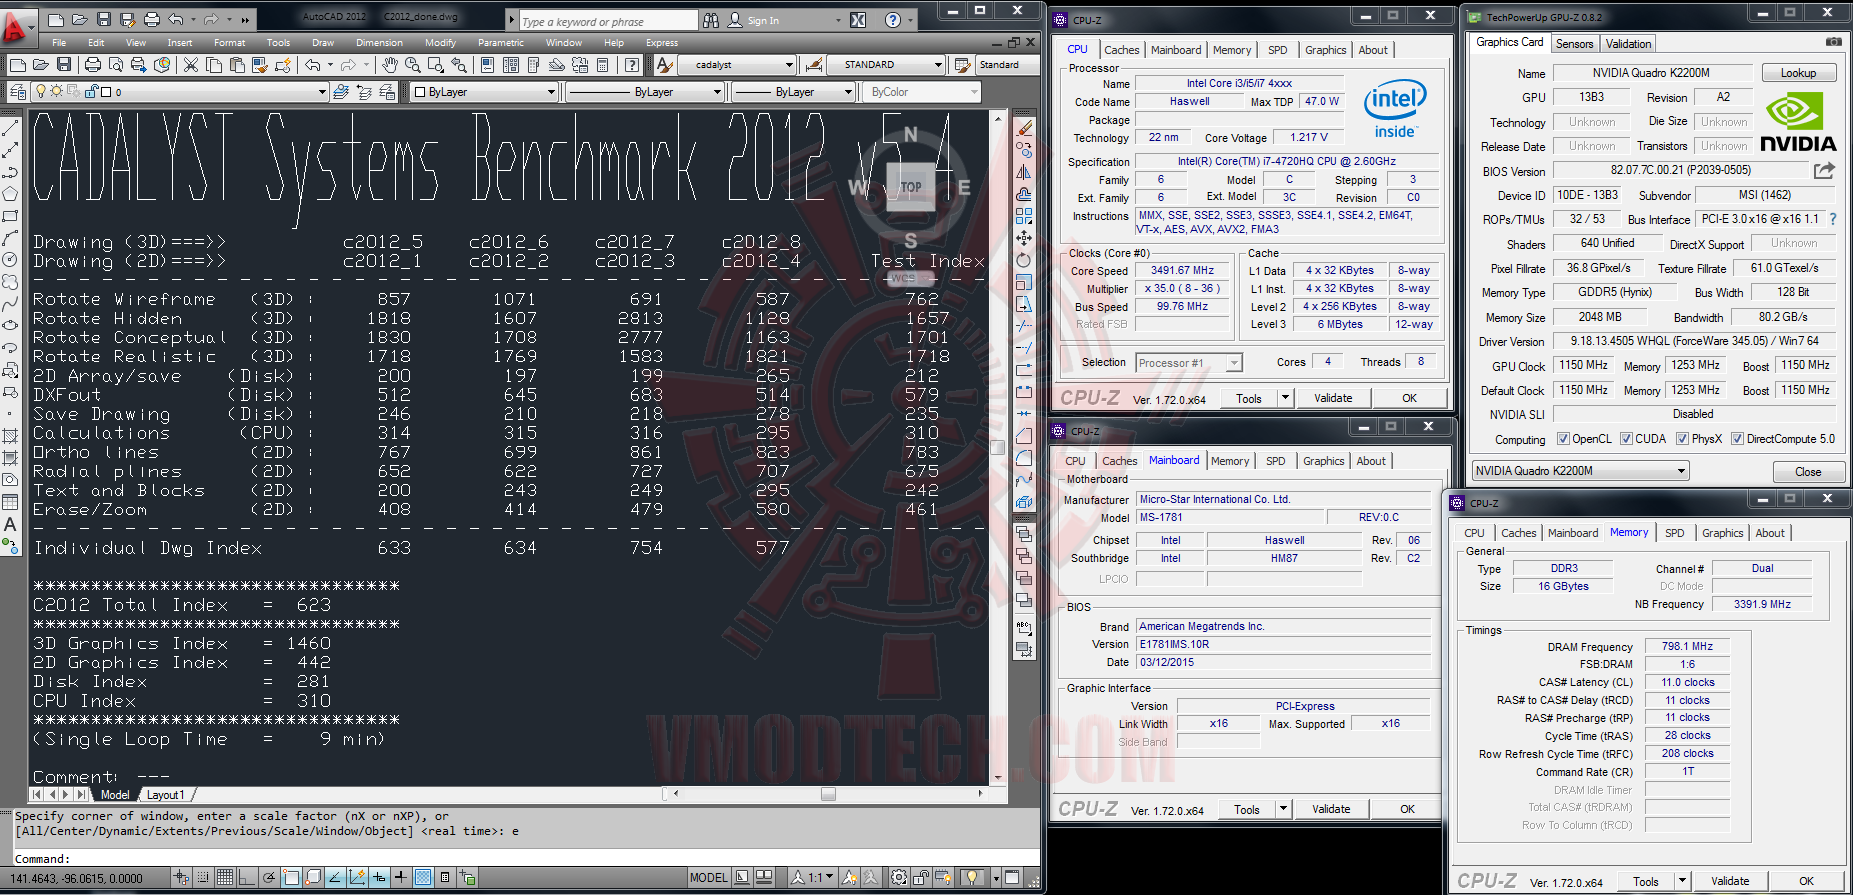Click the Lookup button in GPU-Z
Image resolution: width=1853 pixels, height=895 pixels.
point(1797,73)
